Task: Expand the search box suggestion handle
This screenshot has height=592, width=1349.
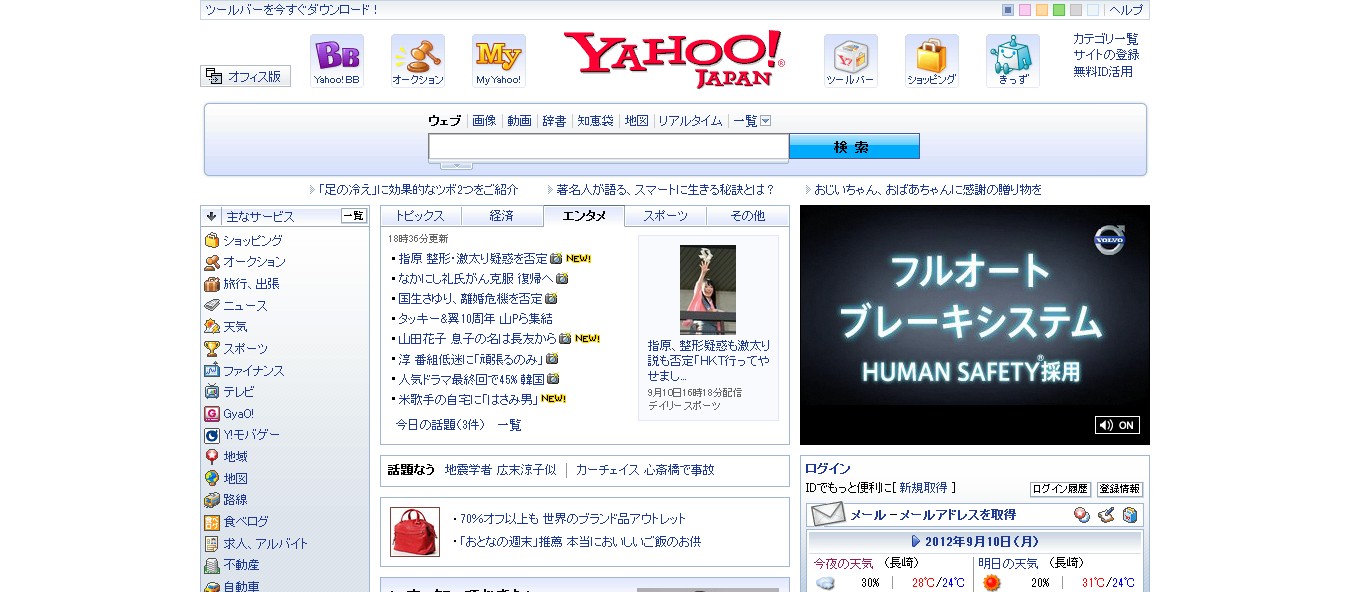Action: coord(456,165)
